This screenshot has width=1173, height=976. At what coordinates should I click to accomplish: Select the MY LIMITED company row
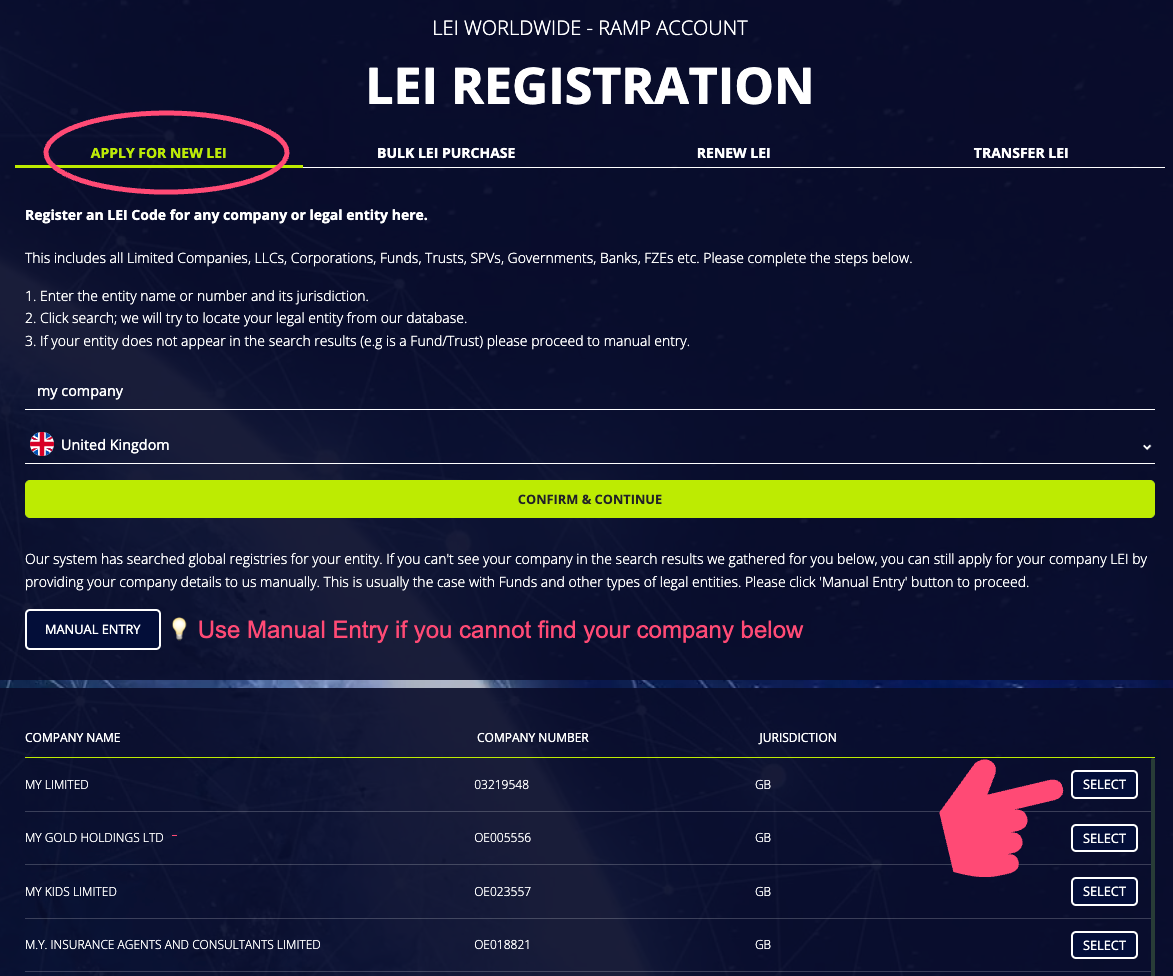pyautogui.click(x=1104, y=785)
